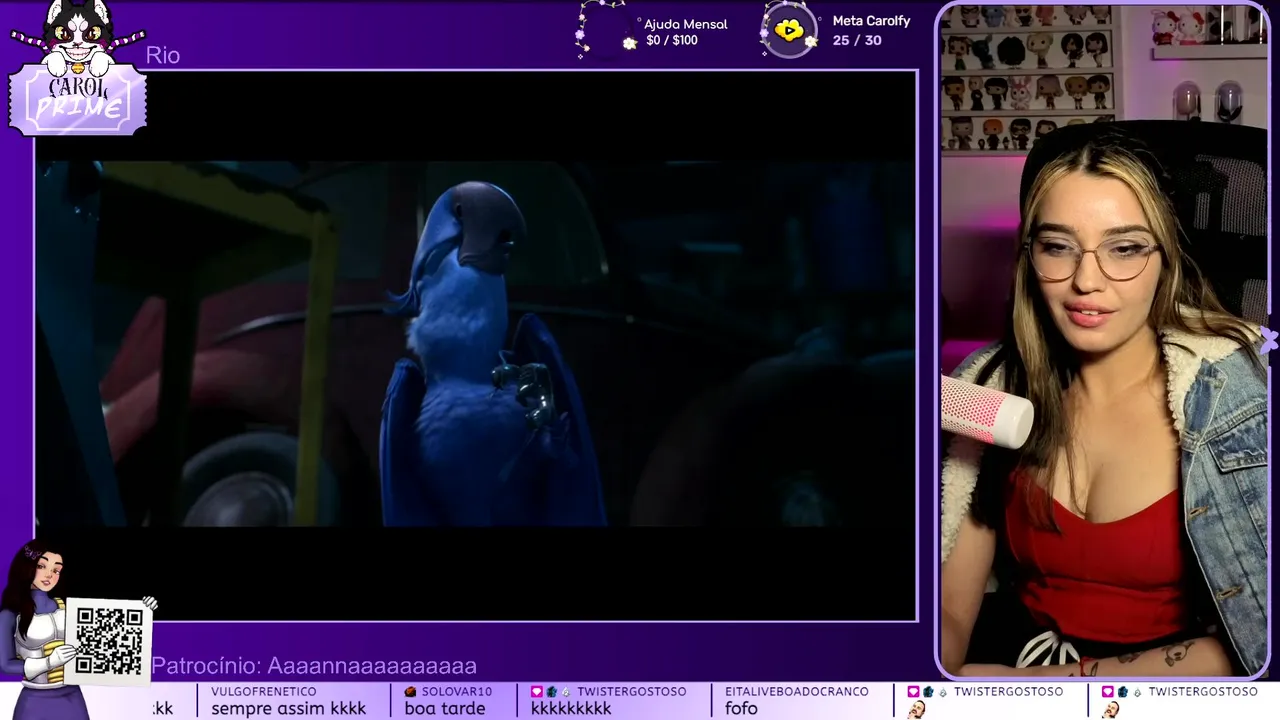Screen dimensions: 1280x720
Task: Click the 'Ajuda Mensal' goal label
Action: coord(686,24)
